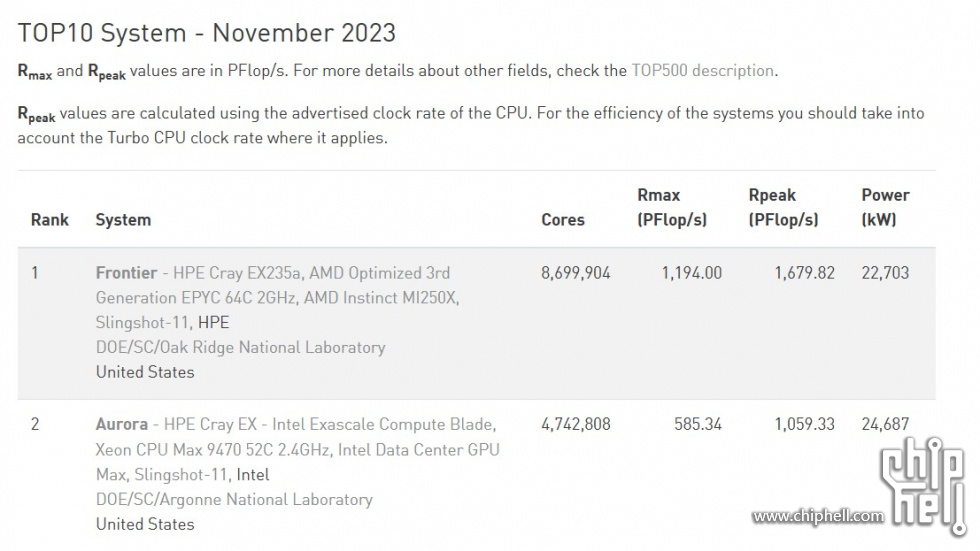980x551 pixels.
Task: Click Aurora's power value 24,687
Action: 885,424
